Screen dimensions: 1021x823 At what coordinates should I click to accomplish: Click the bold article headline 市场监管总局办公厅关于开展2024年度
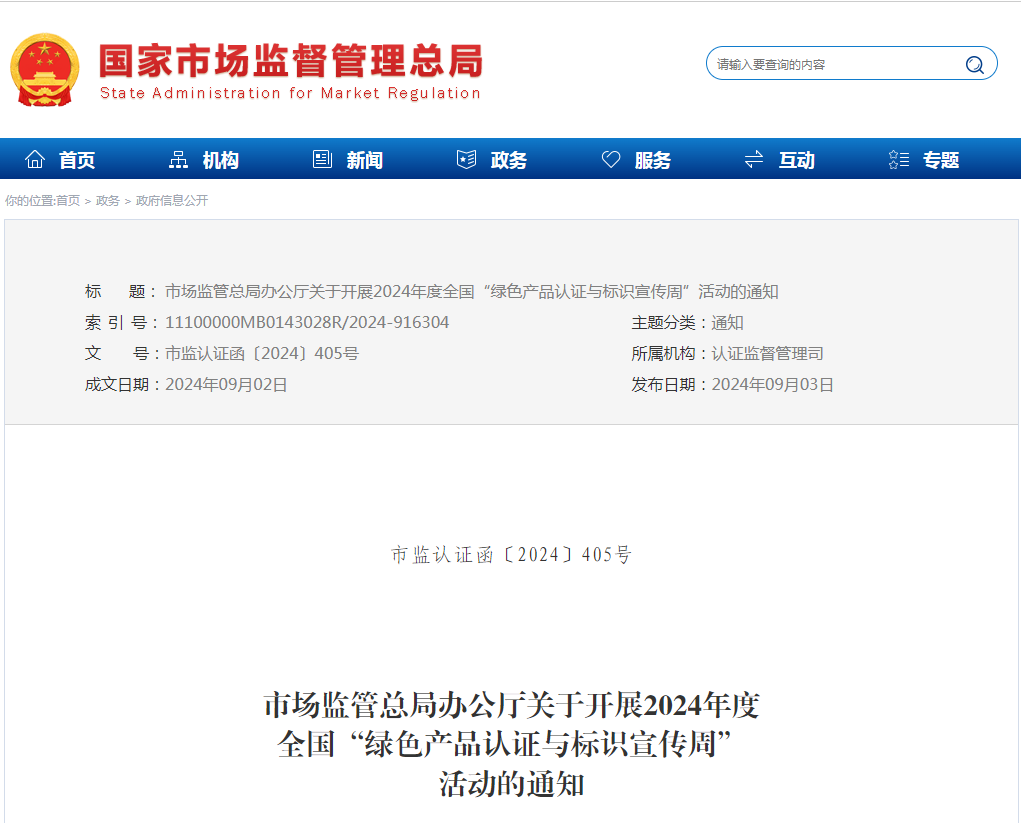click(511, 706)
